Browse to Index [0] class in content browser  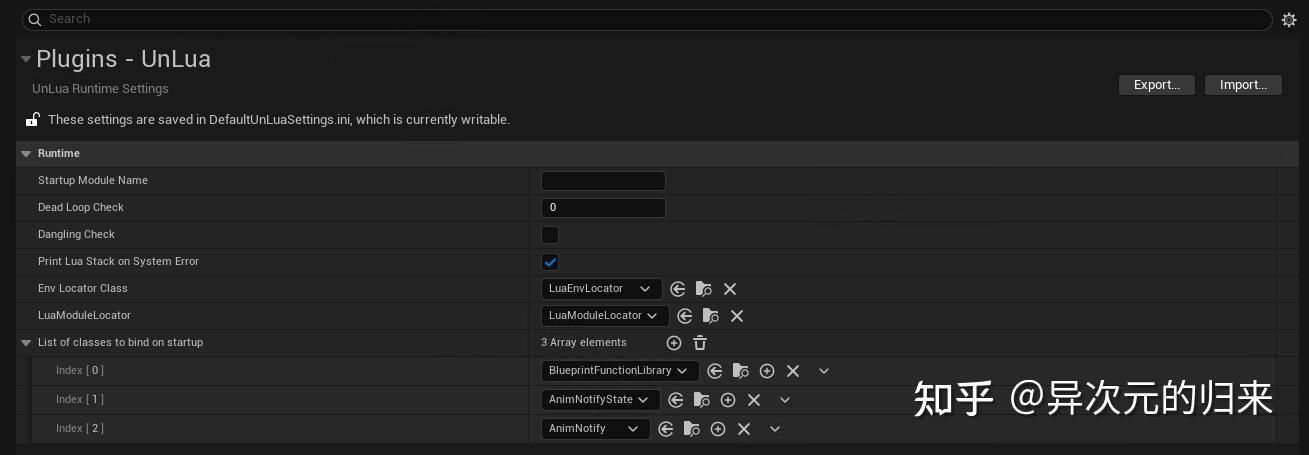(x=741, y=371)
